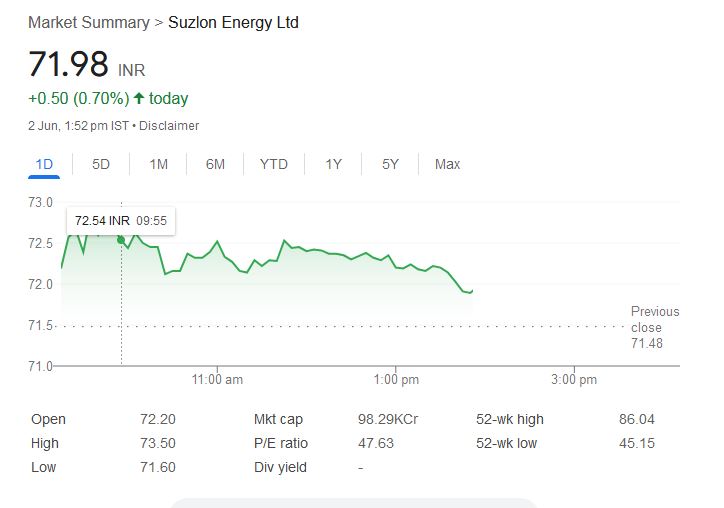
Task: Click the 52-wk high value 86.04
Action: pyautogui.click(x=637, y=419)
